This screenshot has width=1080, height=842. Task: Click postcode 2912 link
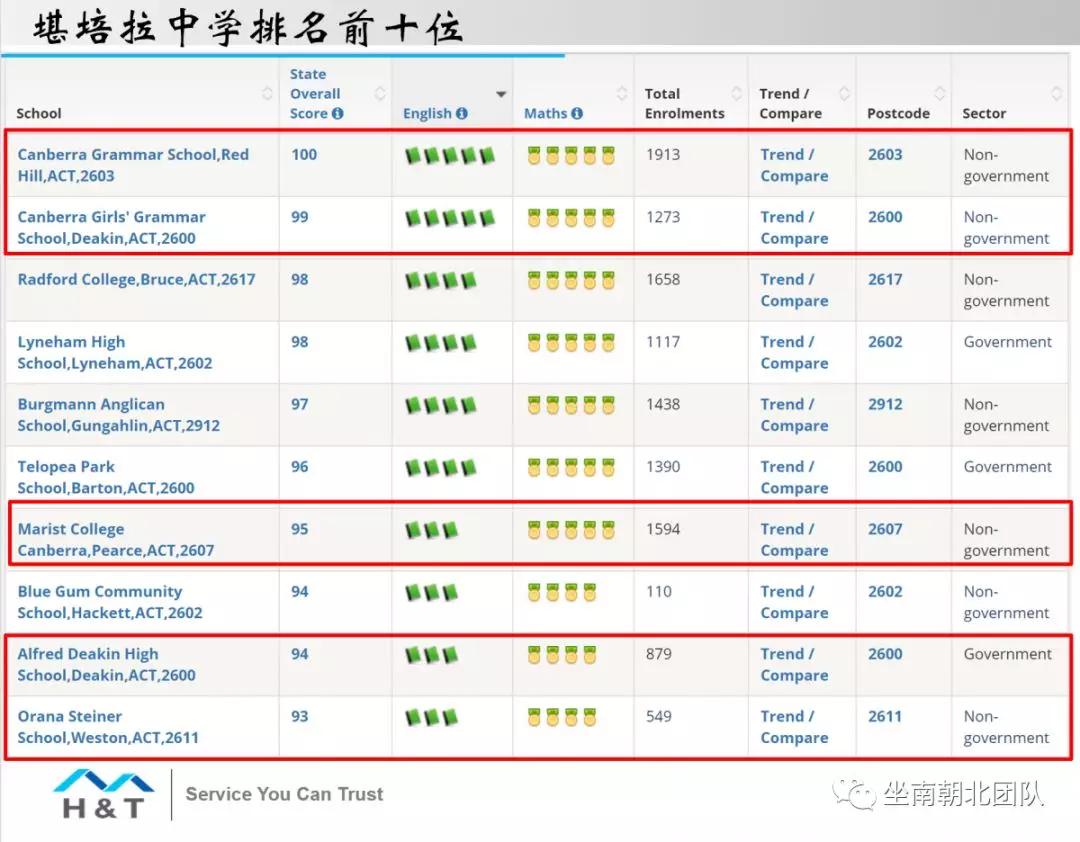pos(885,404)
